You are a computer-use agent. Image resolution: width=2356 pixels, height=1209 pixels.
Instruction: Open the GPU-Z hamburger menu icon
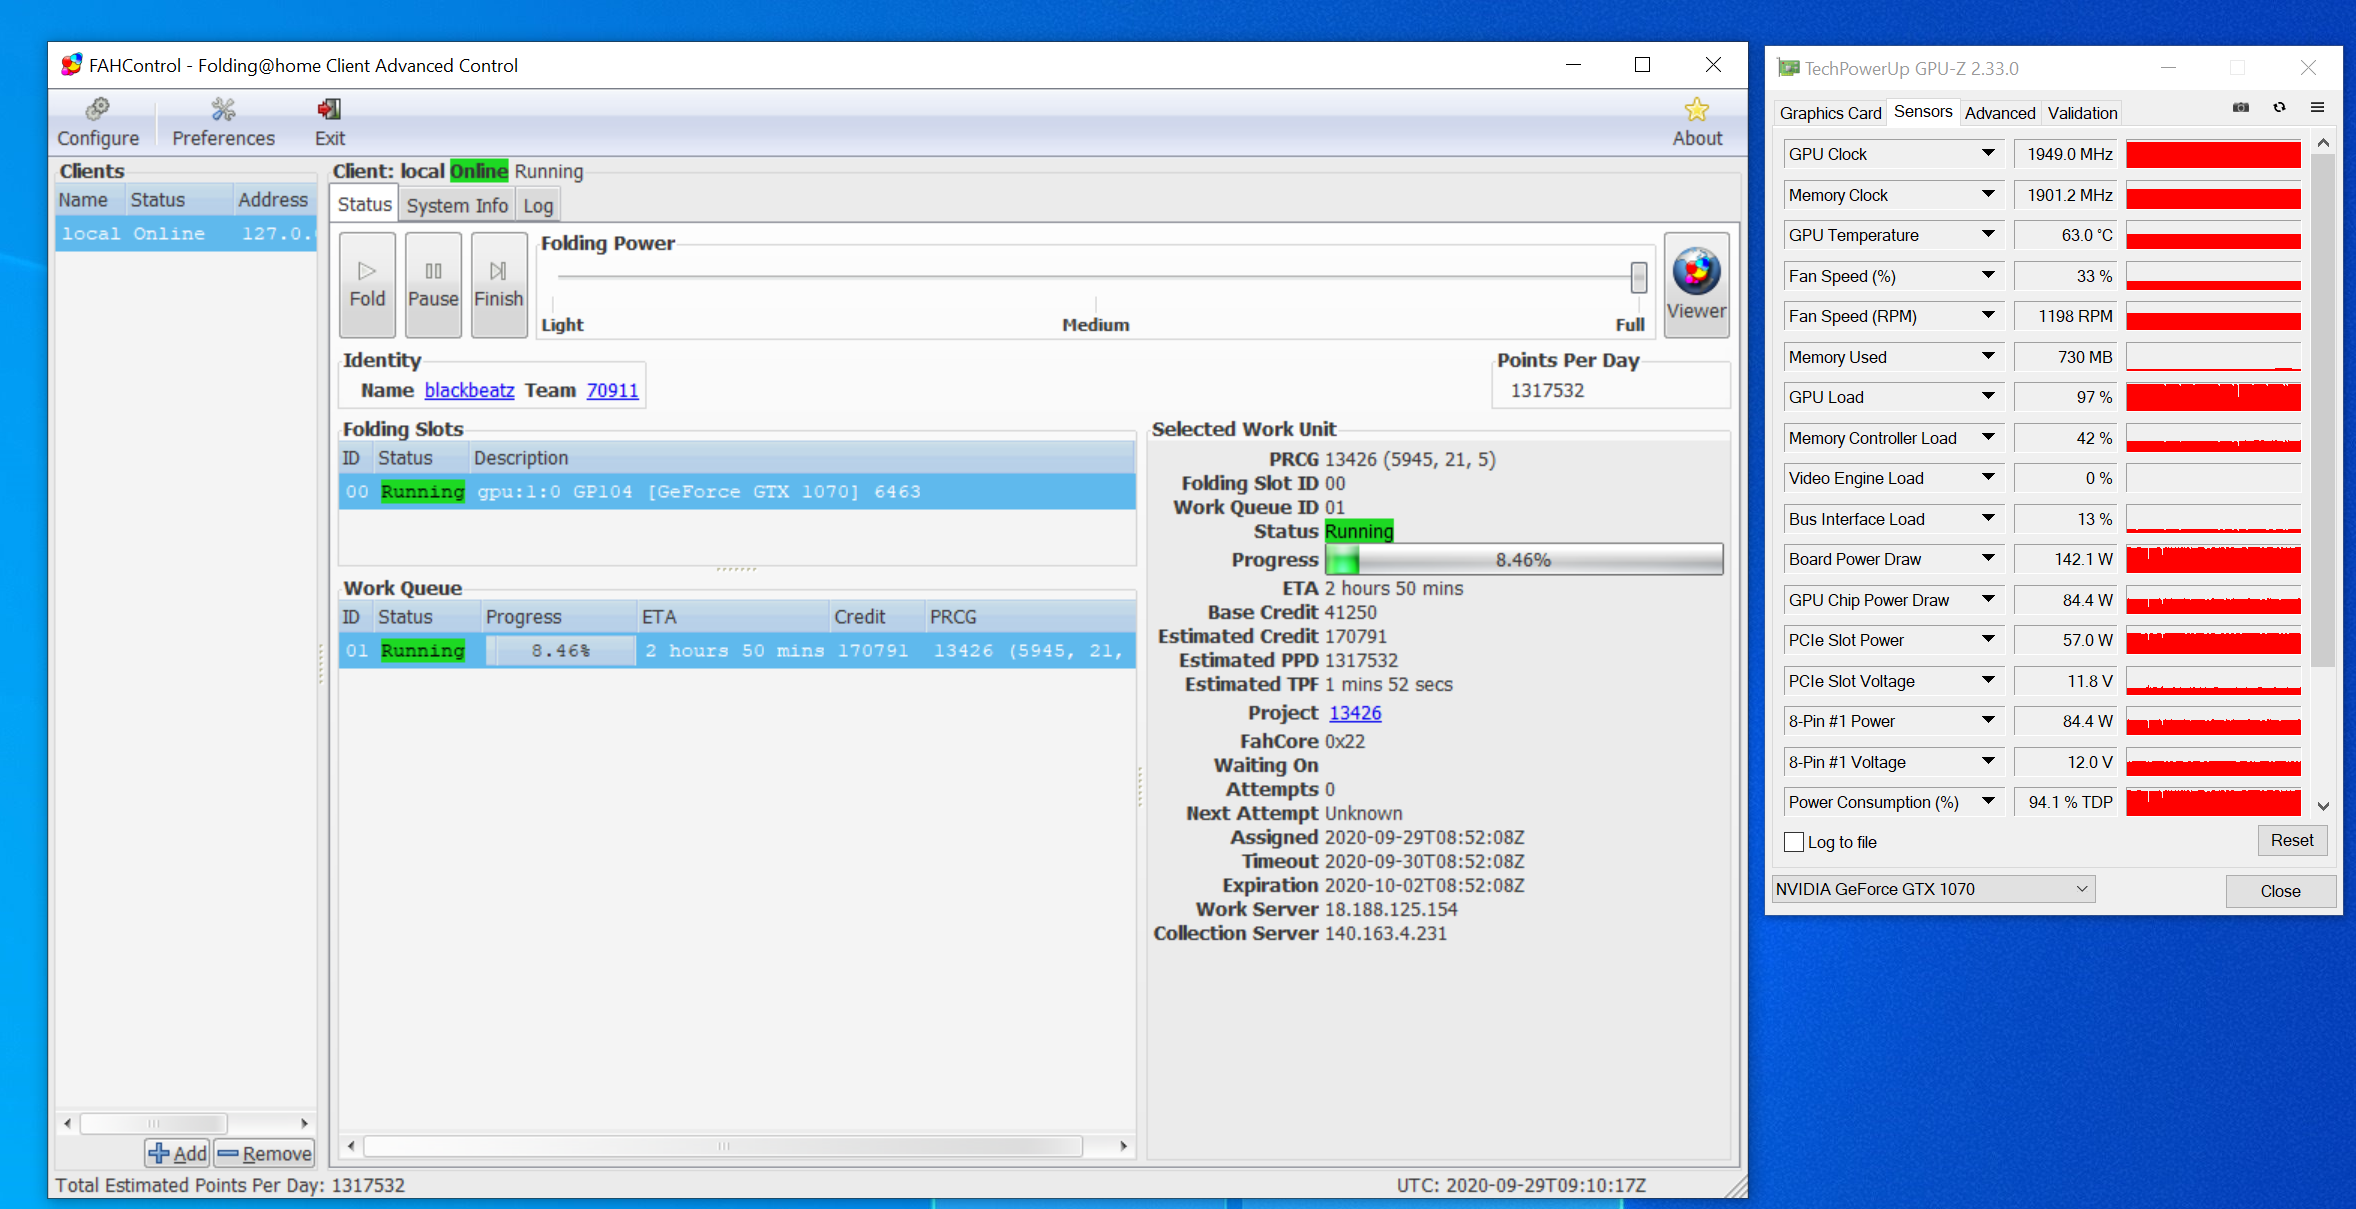point(2317,108)
